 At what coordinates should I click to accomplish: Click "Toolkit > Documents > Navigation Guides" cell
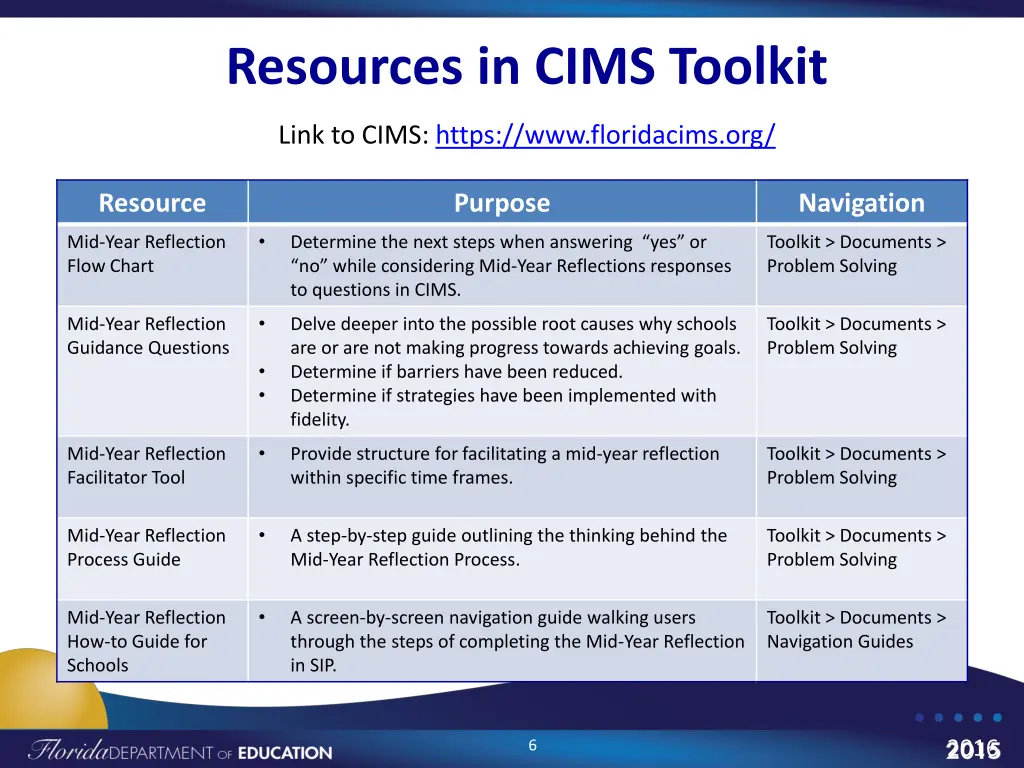coord(861,641)
